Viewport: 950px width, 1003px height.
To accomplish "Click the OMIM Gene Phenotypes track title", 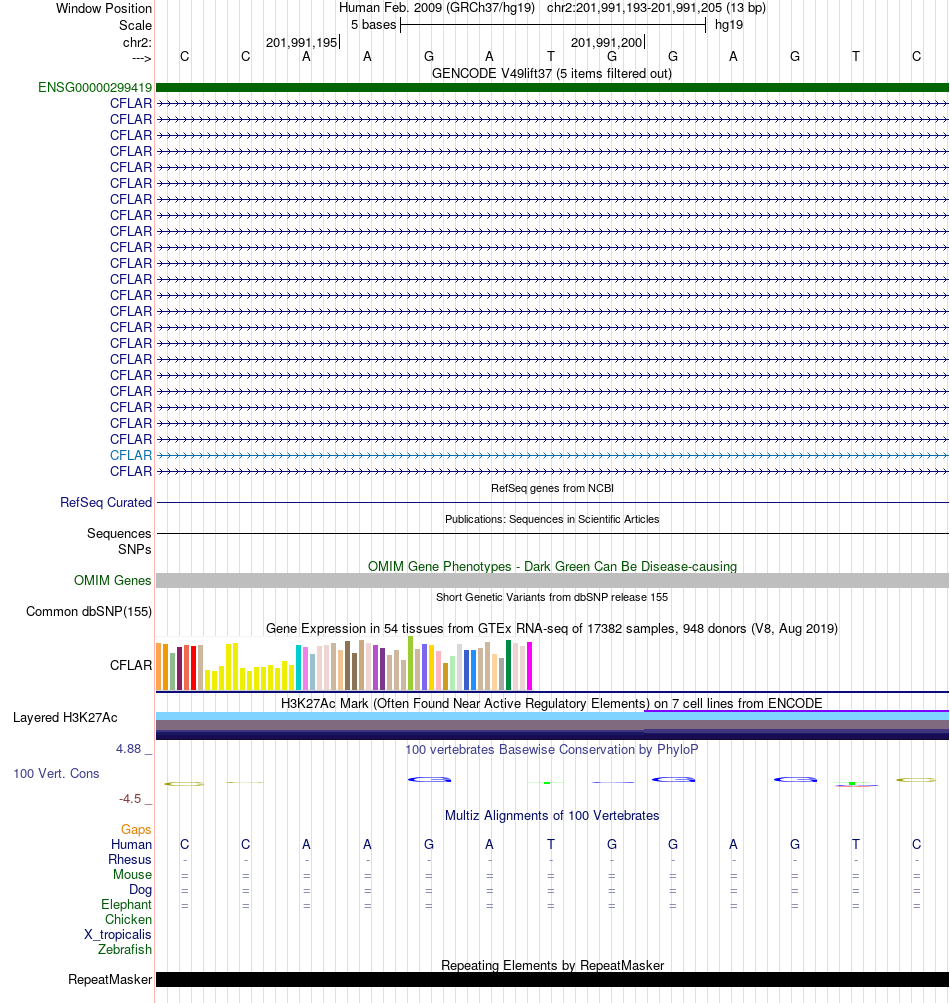I will (552, 567).
